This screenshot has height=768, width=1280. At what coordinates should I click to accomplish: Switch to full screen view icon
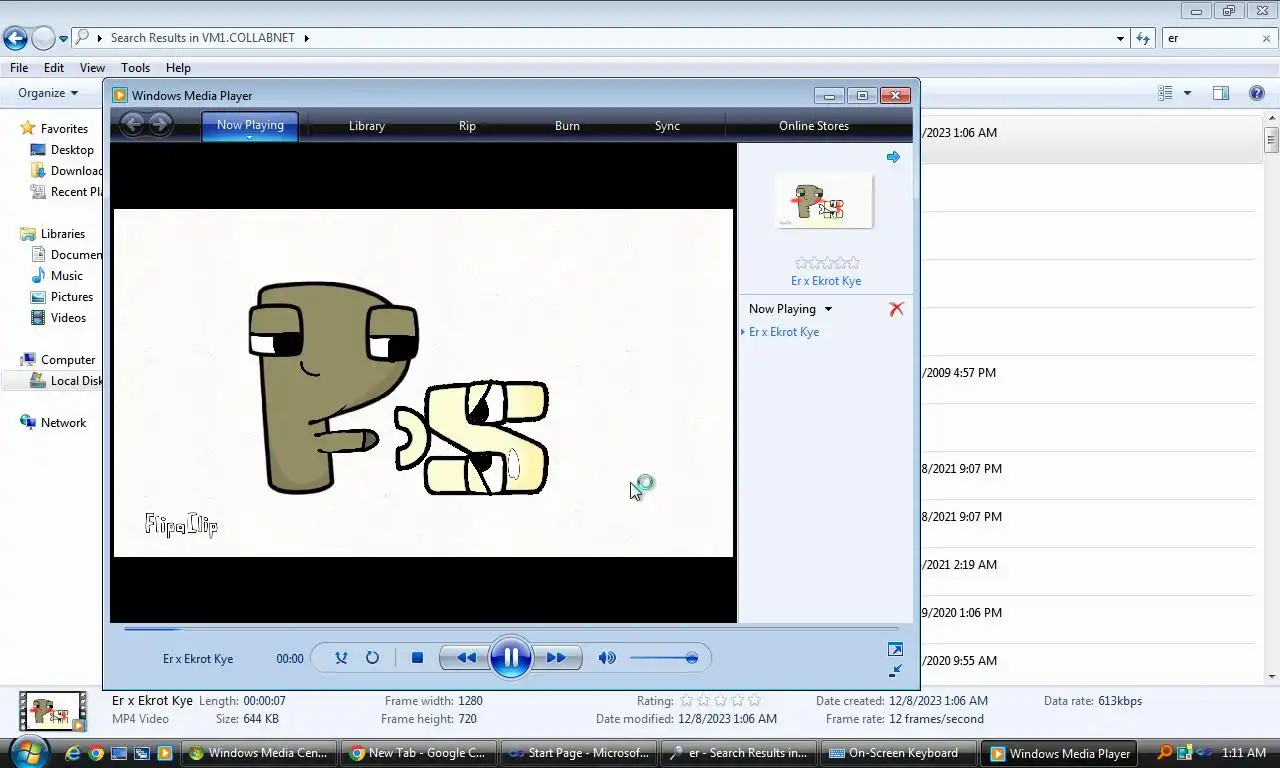(895, 649)
